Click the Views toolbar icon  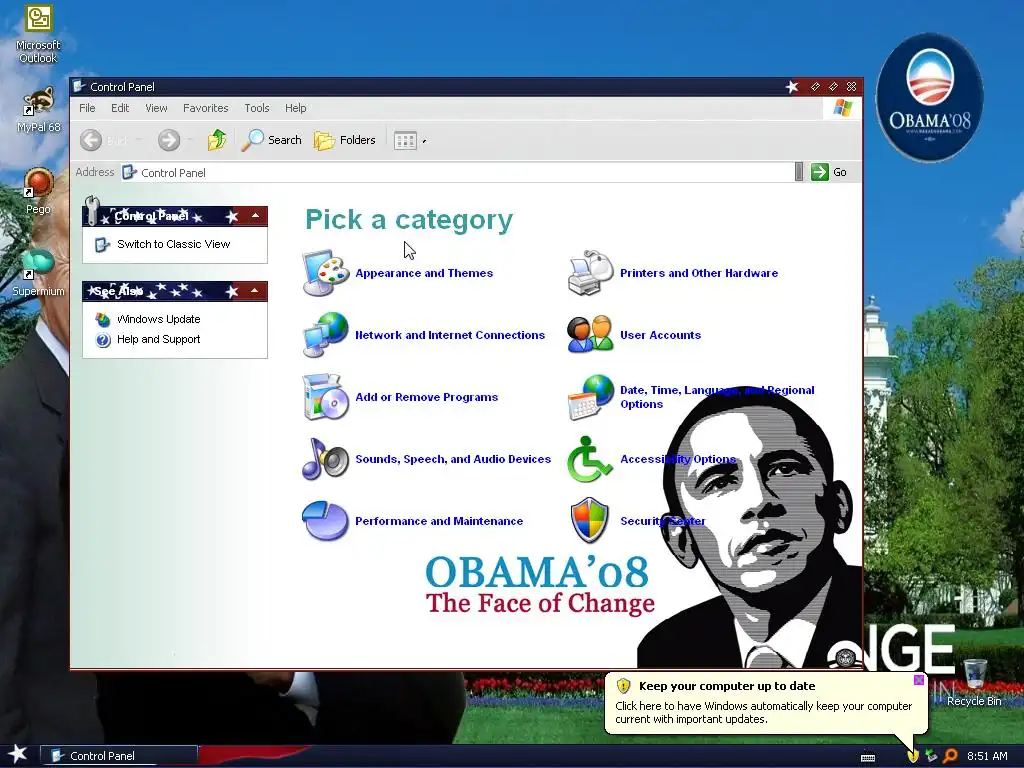[405, 140]
